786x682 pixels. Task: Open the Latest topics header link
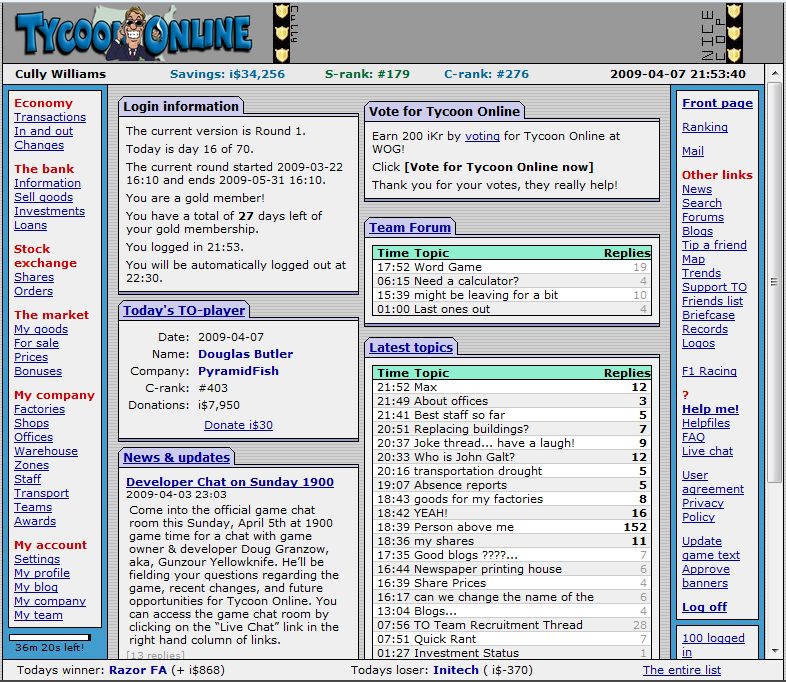coord(411,347)
